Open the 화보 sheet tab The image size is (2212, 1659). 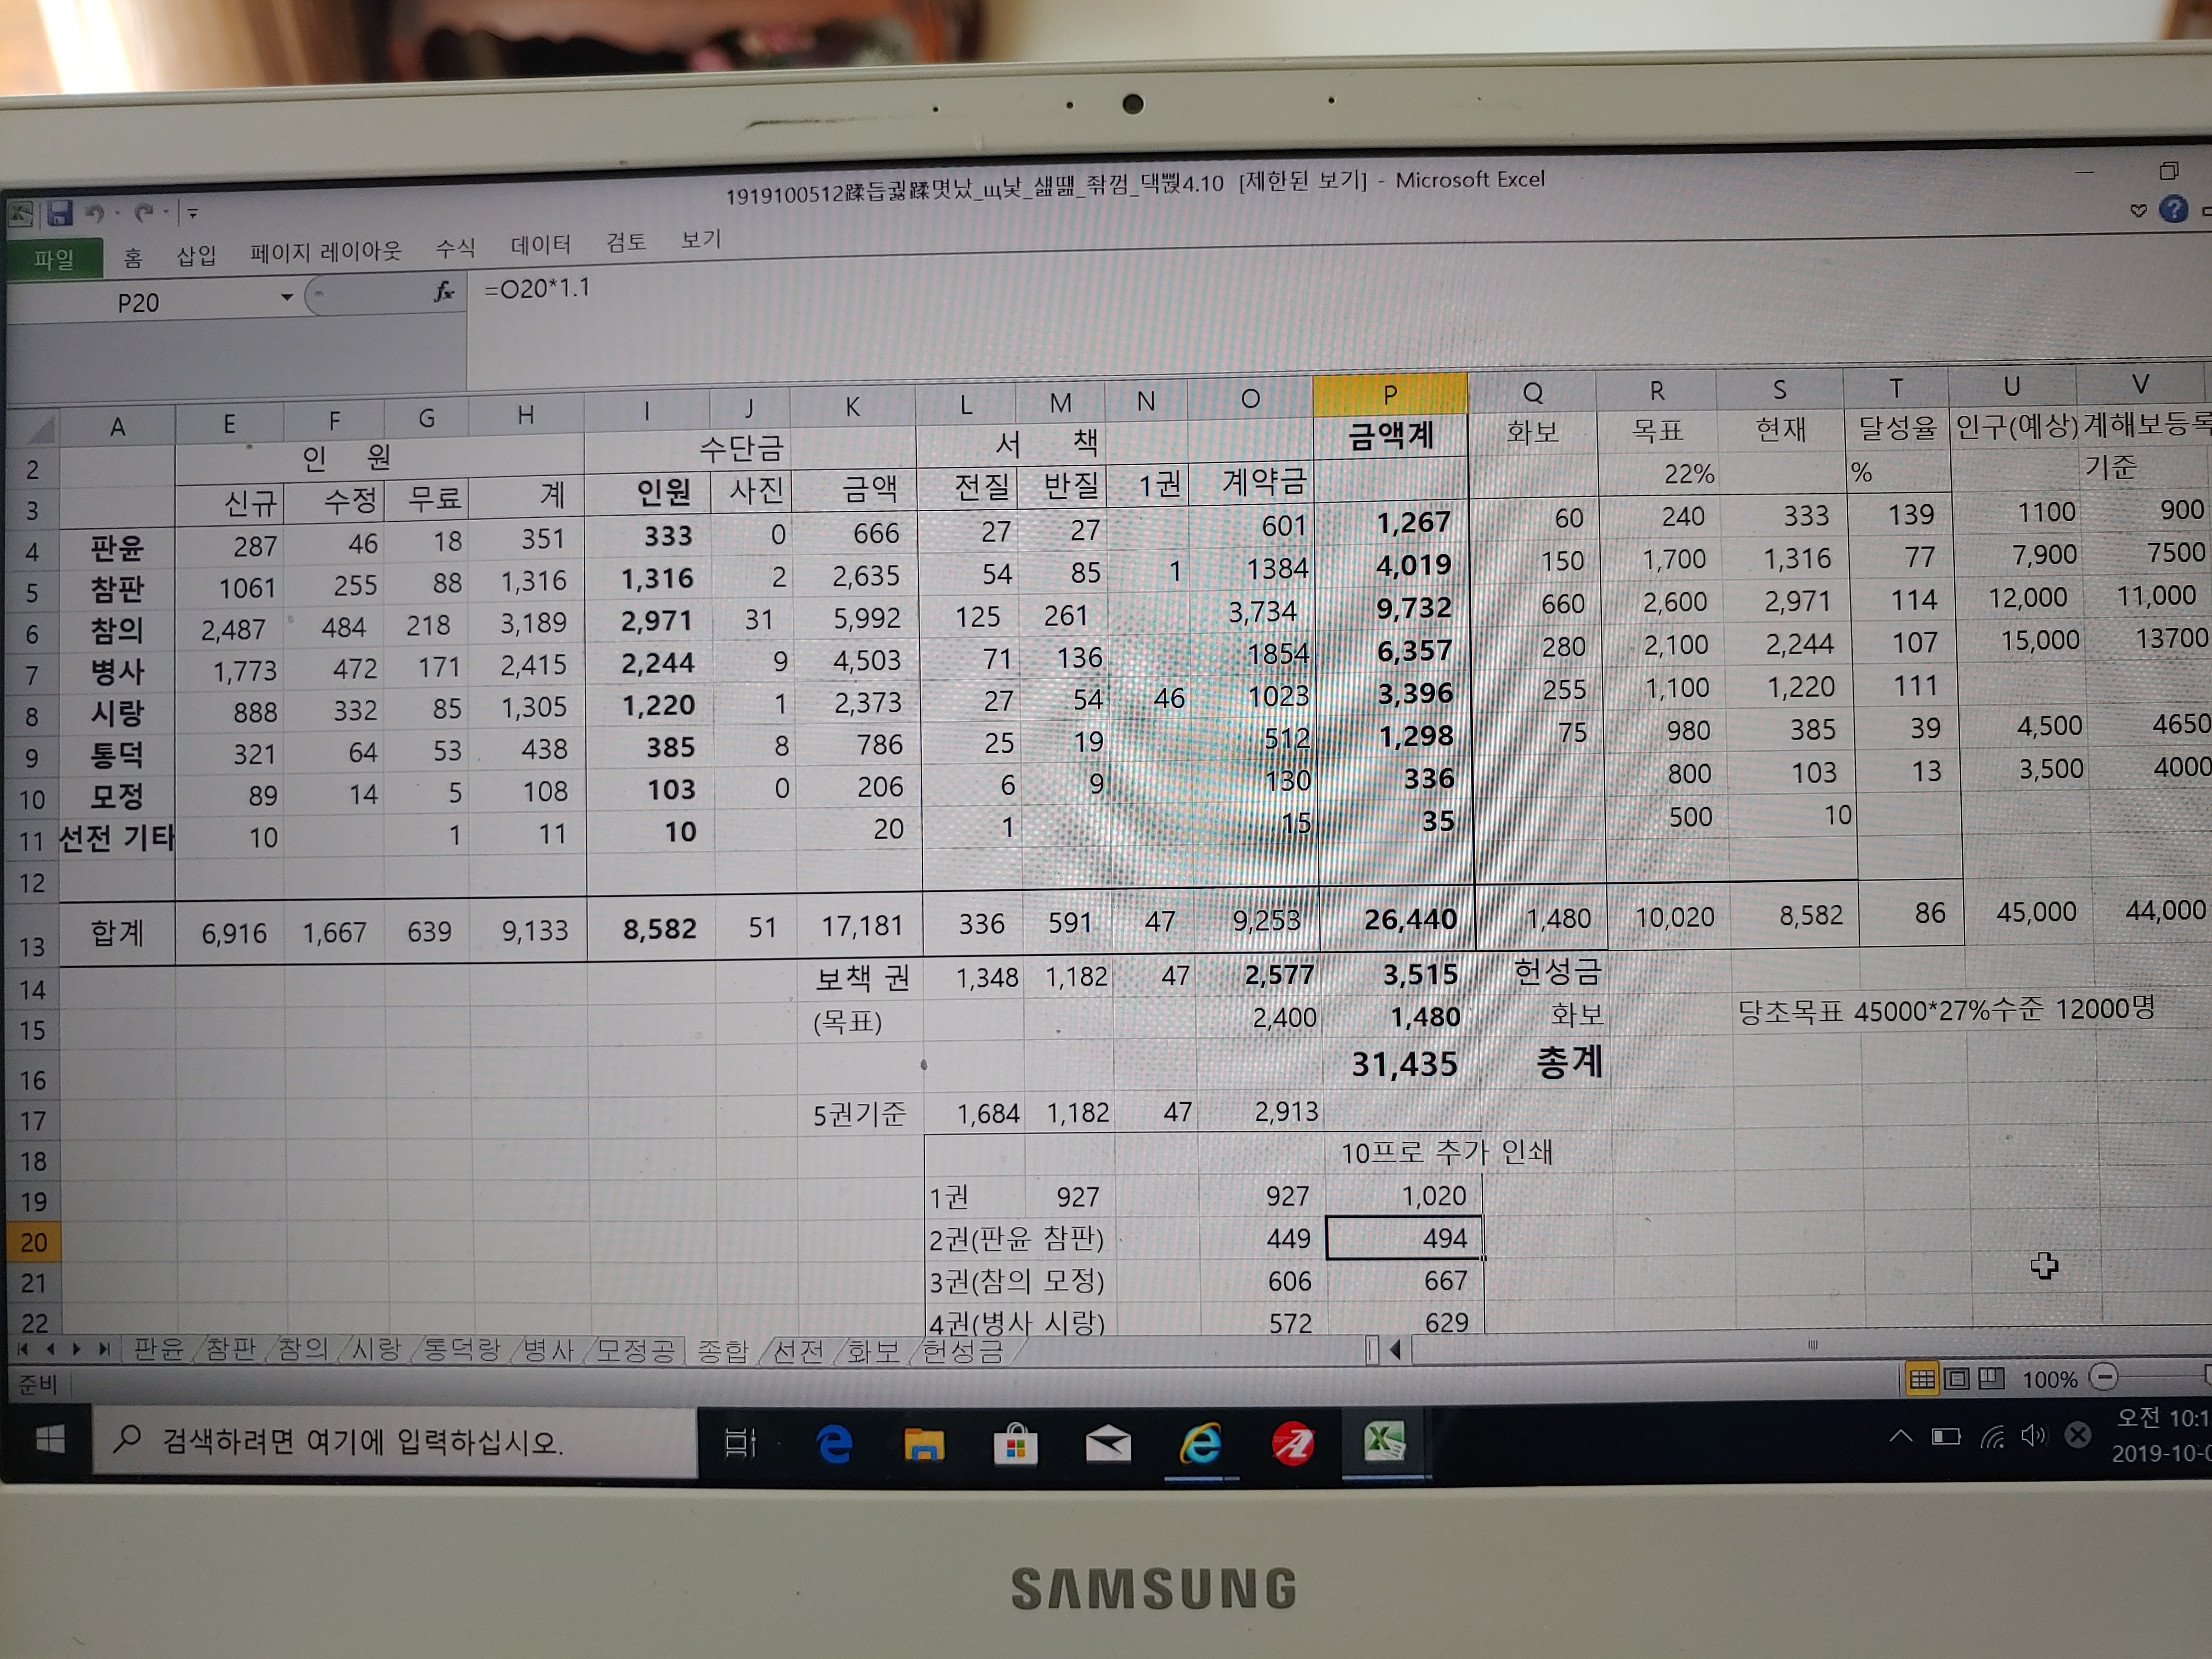pyautogui.click(x=873, y=1351)
